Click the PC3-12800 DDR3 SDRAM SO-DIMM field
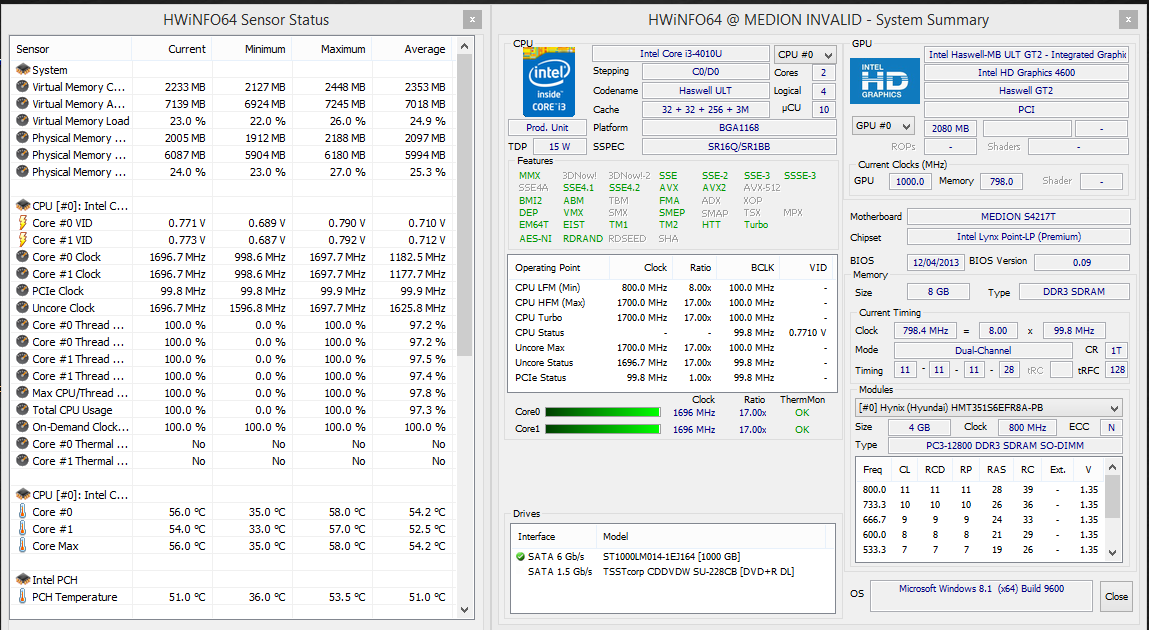Screen dimensions: 1149x630 point(1004,445)
